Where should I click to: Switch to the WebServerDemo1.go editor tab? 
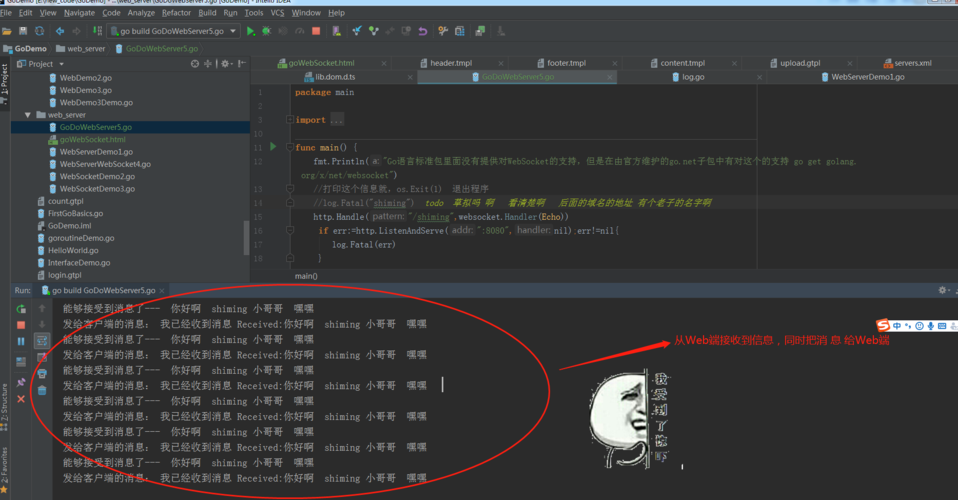click(x=868, y=77)
